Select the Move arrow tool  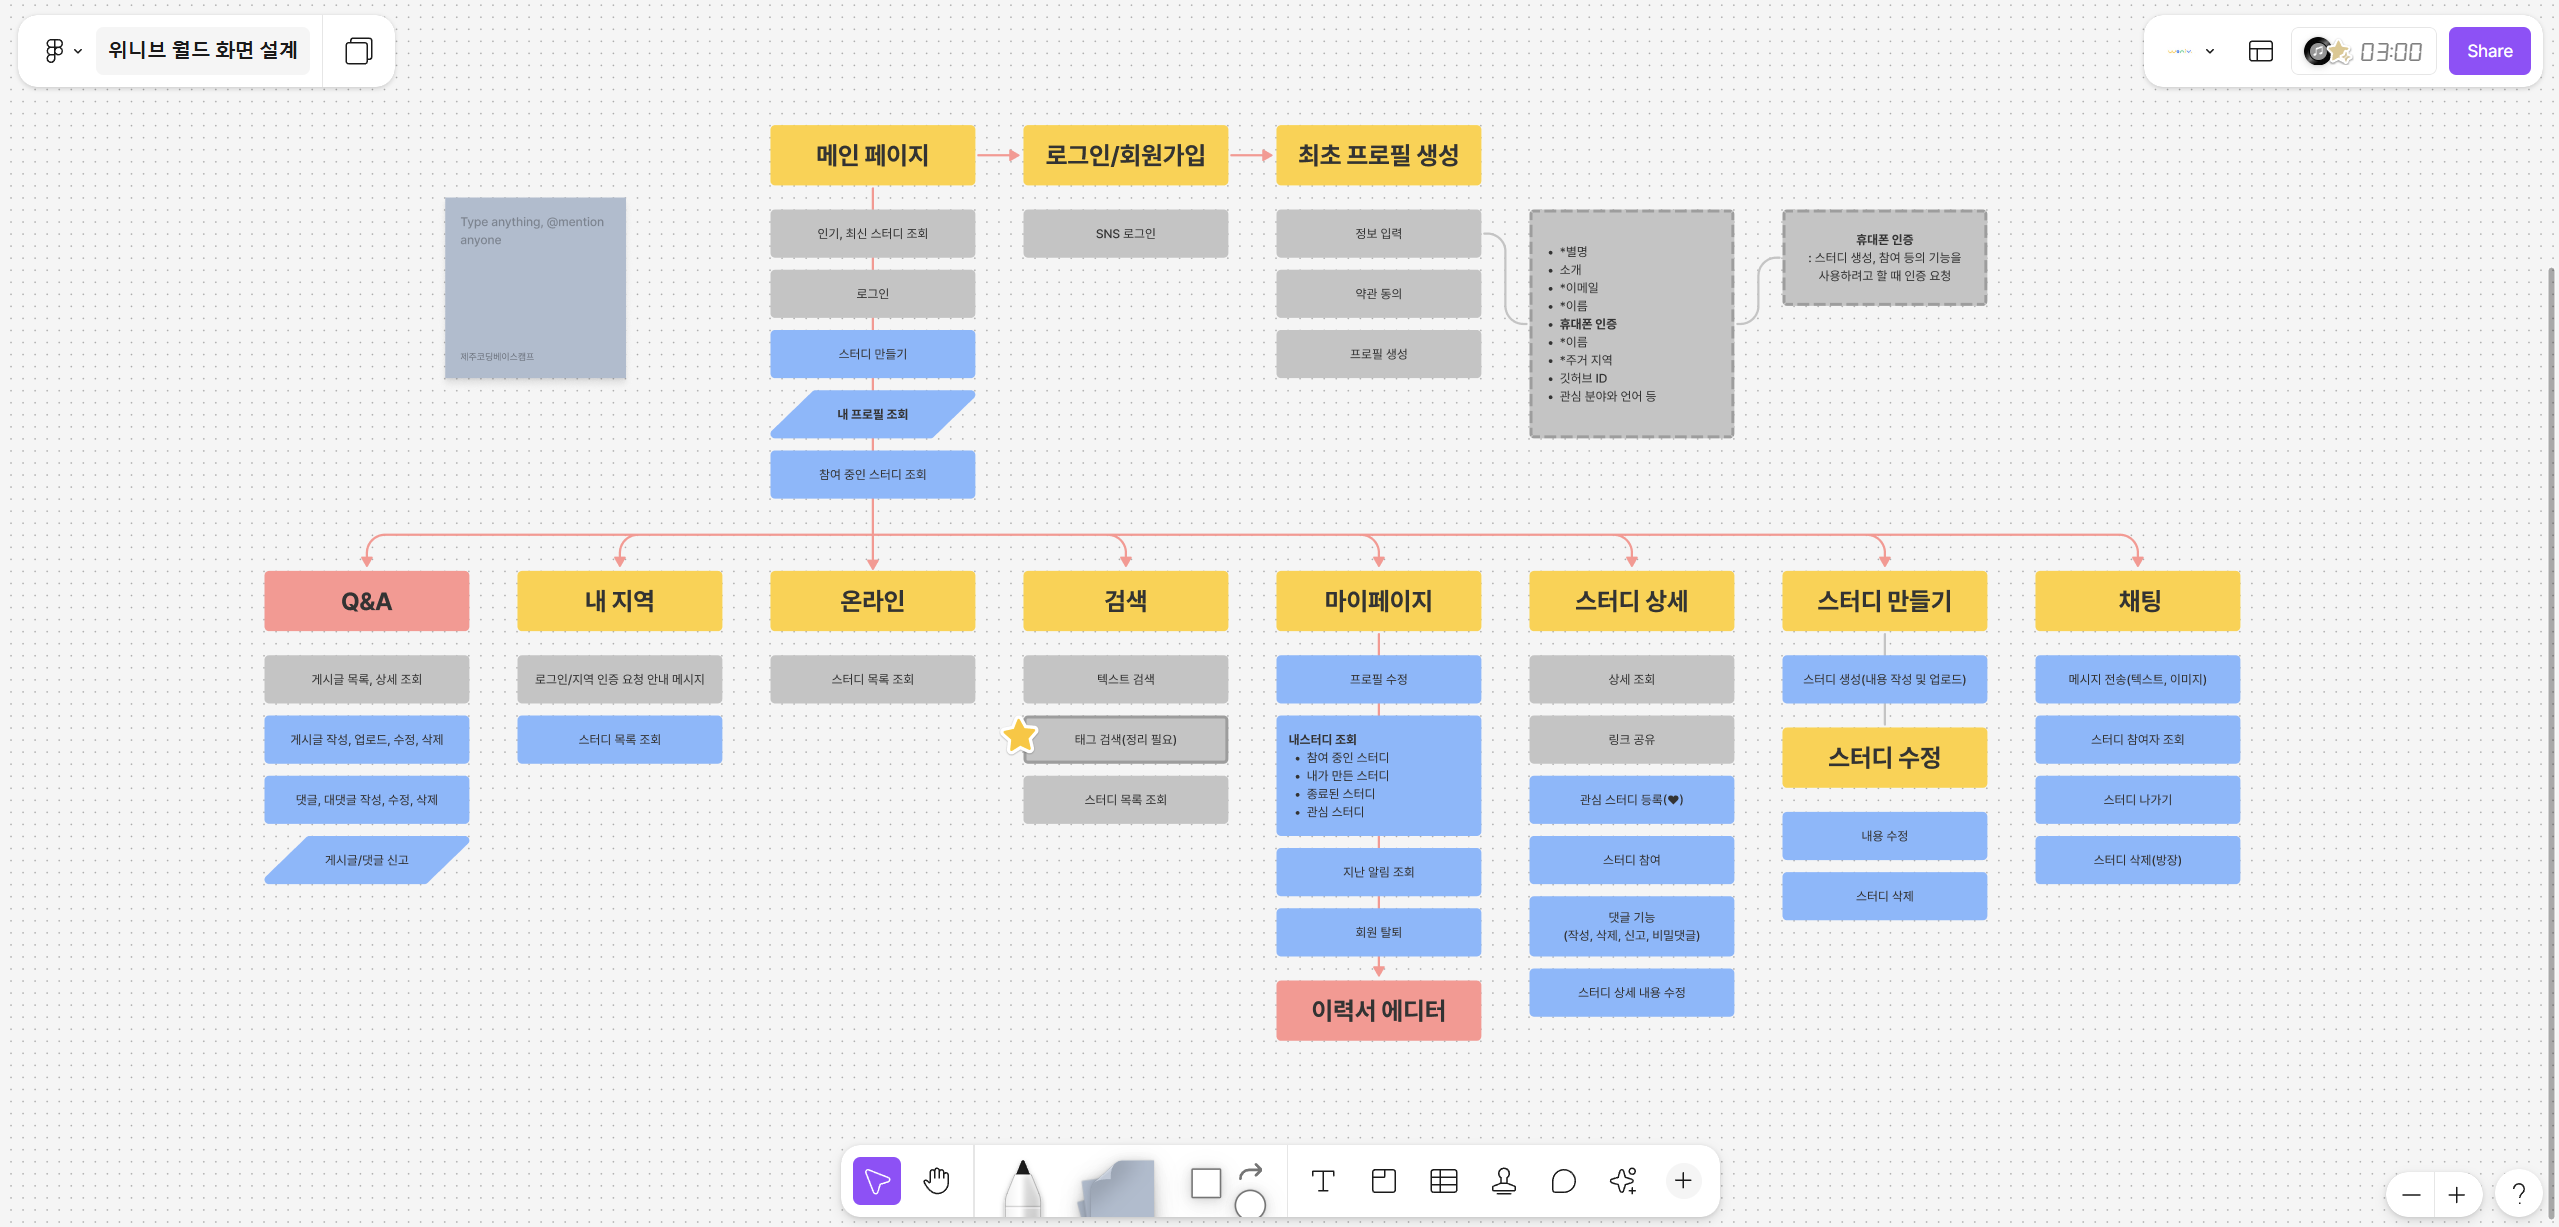[877, 1181]
